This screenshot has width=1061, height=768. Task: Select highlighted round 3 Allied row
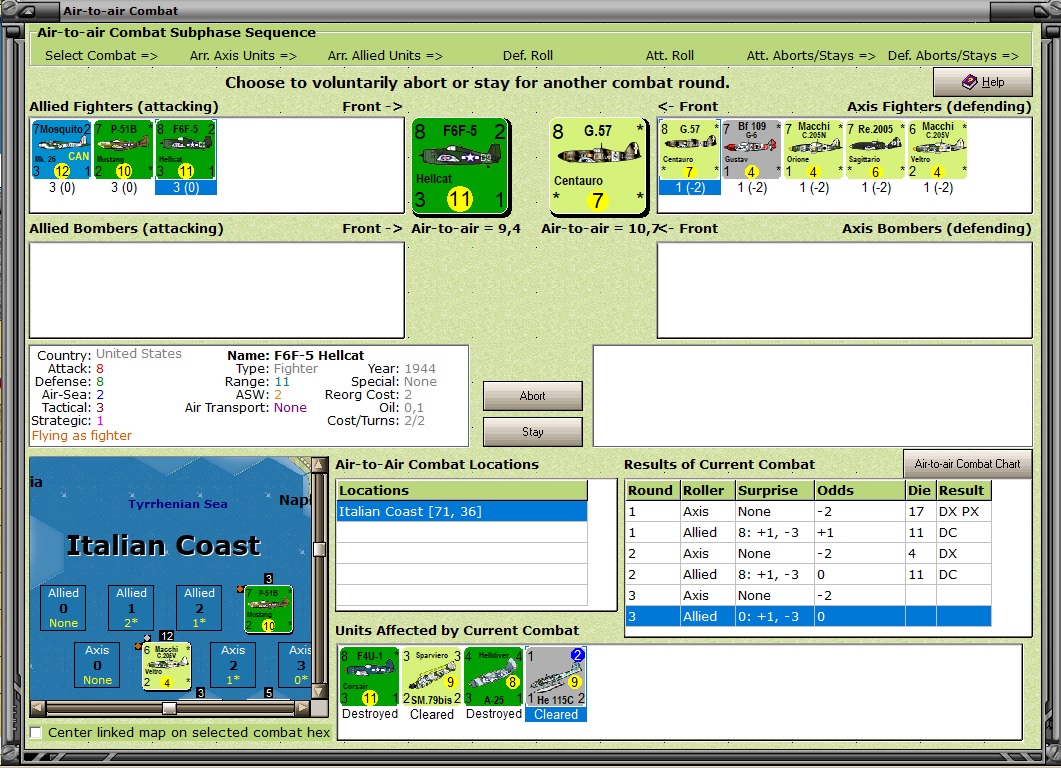(x=809, y=616)
